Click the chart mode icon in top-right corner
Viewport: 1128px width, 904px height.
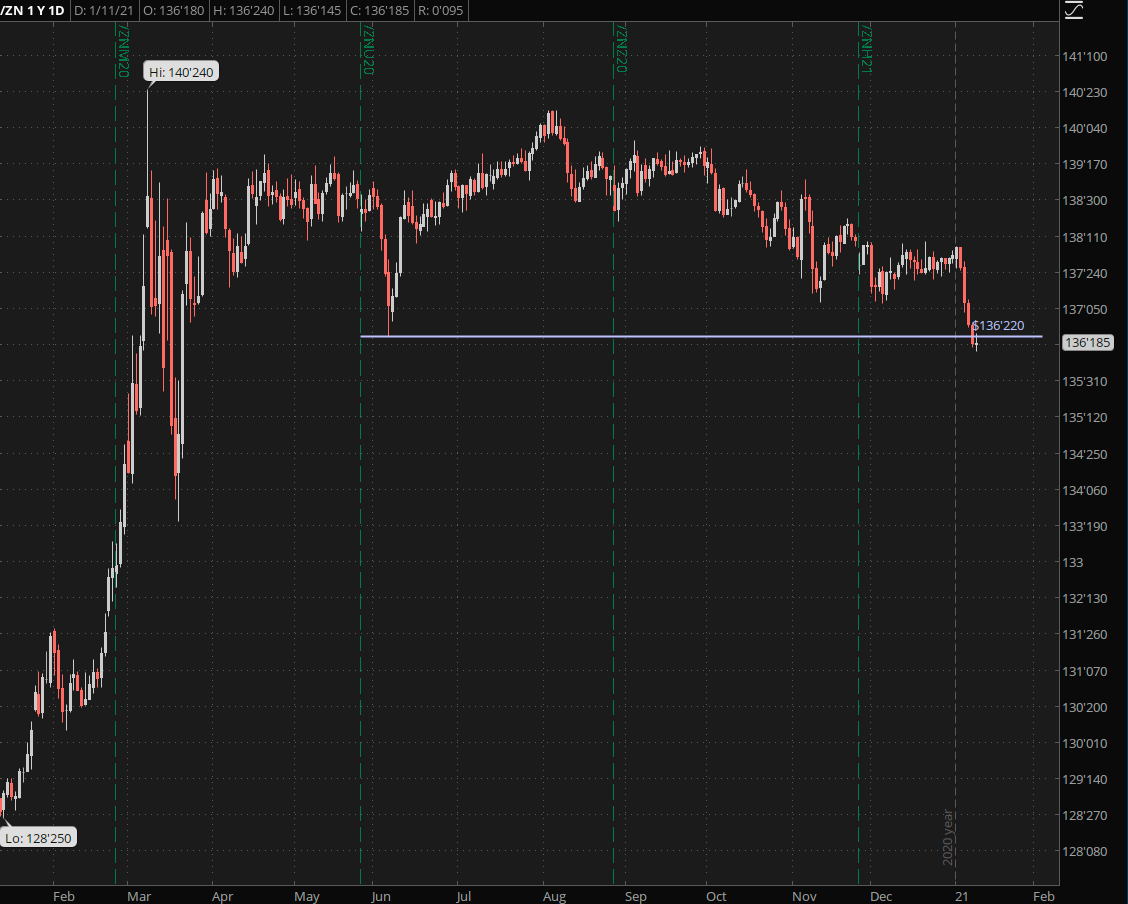click(x=1074, y=11)
